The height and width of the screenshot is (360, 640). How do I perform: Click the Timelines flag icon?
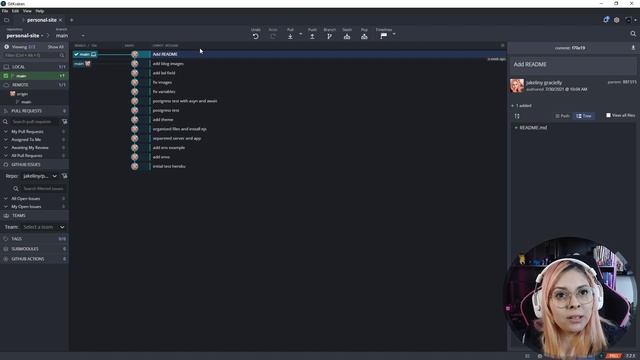point(383,36)
